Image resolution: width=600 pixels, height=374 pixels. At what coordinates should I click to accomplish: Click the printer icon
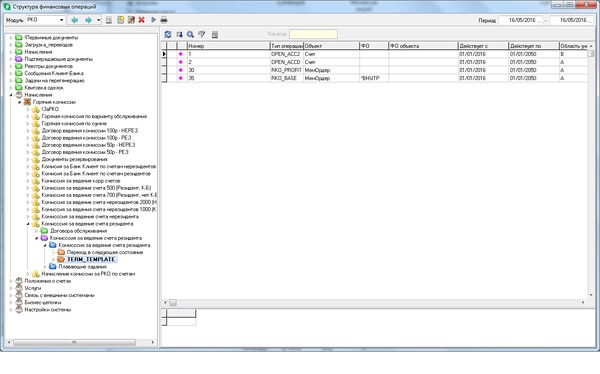point(164,20)
